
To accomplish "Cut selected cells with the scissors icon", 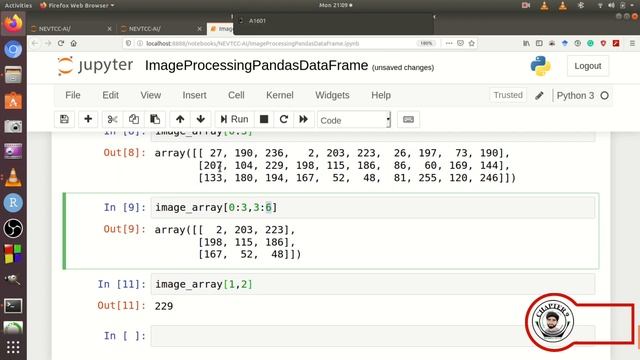I will [x=112, y=119].
